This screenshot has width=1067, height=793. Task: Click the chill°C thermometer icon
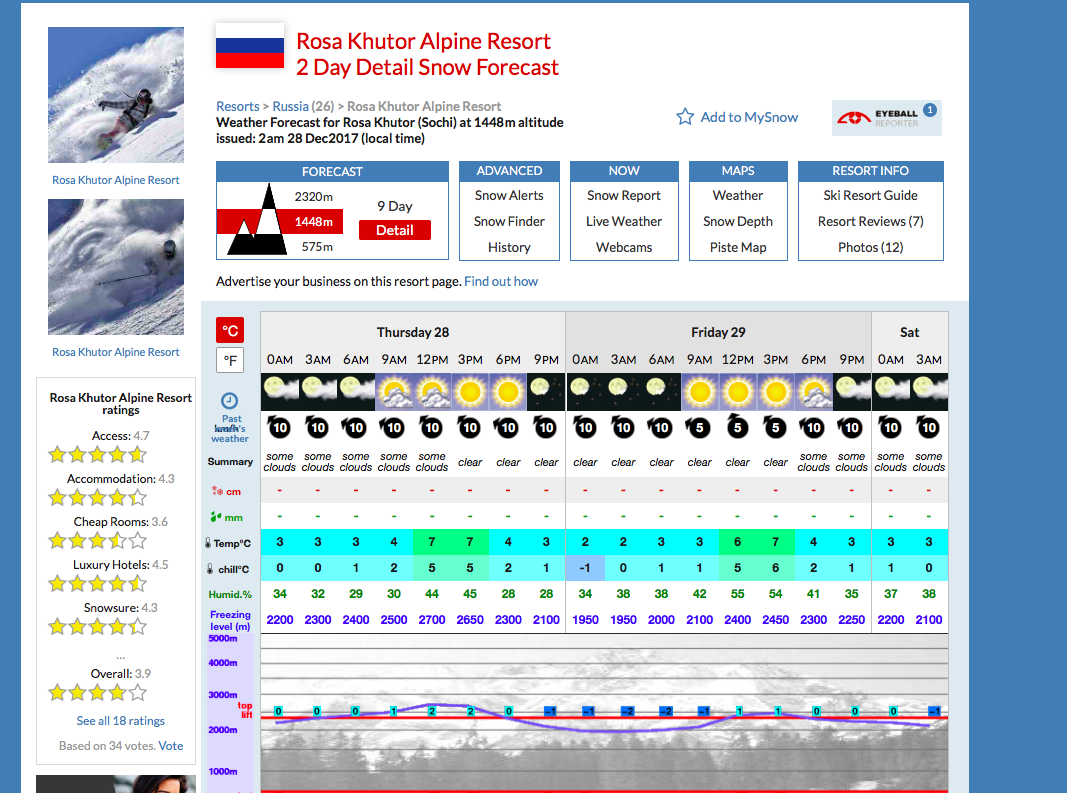coord(210,569)
